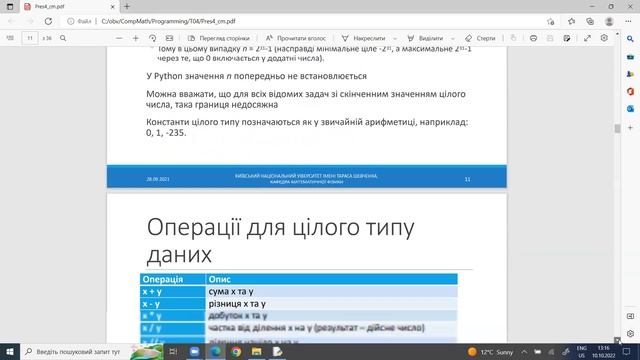Viewport: 640px width, 360px height.
Task: Open a new browser tab
Action: tap(127, 7)
